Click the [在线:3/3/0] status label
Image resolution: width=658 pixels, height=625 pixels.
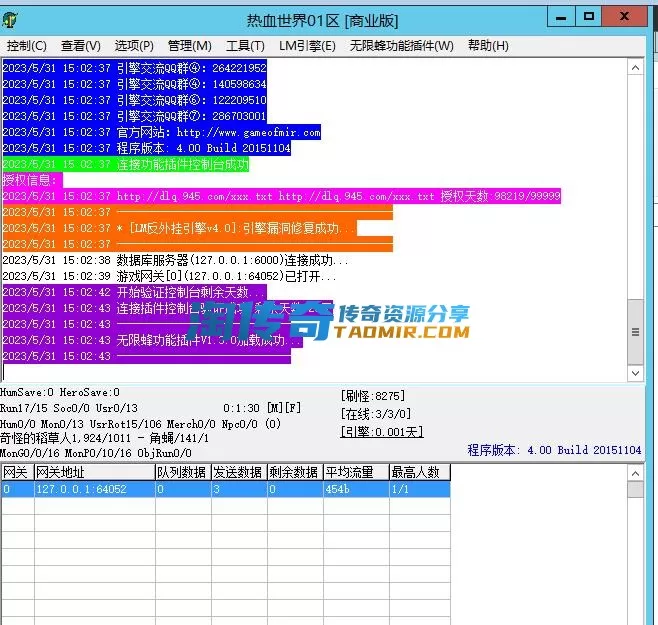click(x=376, y=414)
